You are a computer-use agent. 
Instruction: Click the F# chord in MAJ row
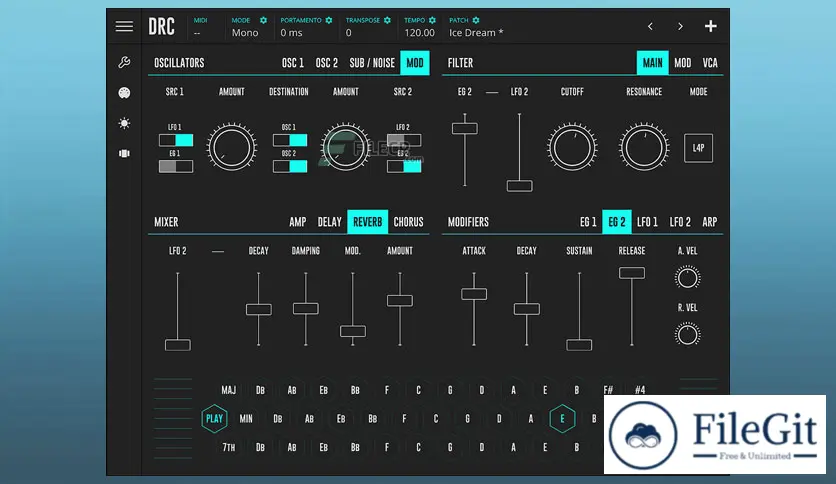pos(608,390)
